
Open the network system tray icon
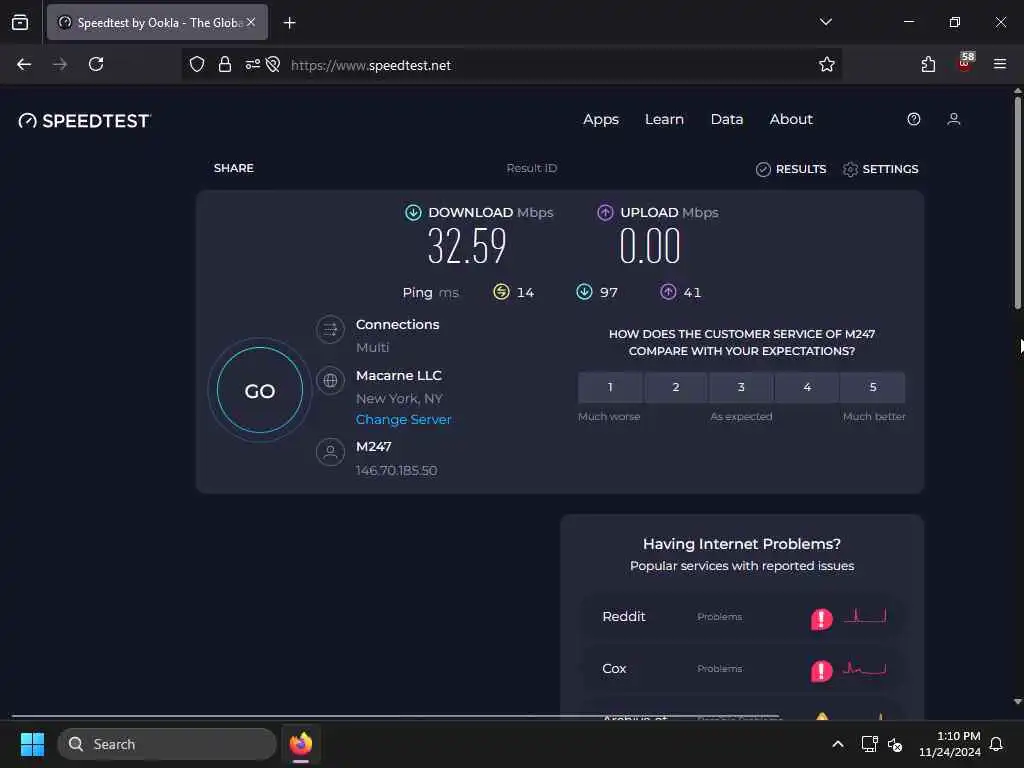869,744
